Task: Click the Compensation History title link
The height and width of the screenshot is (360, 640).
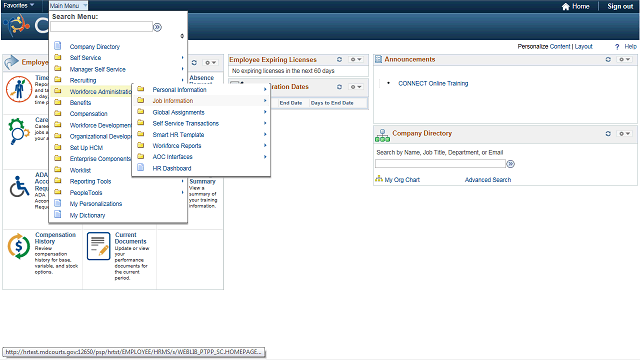Action: click(56, 238)
